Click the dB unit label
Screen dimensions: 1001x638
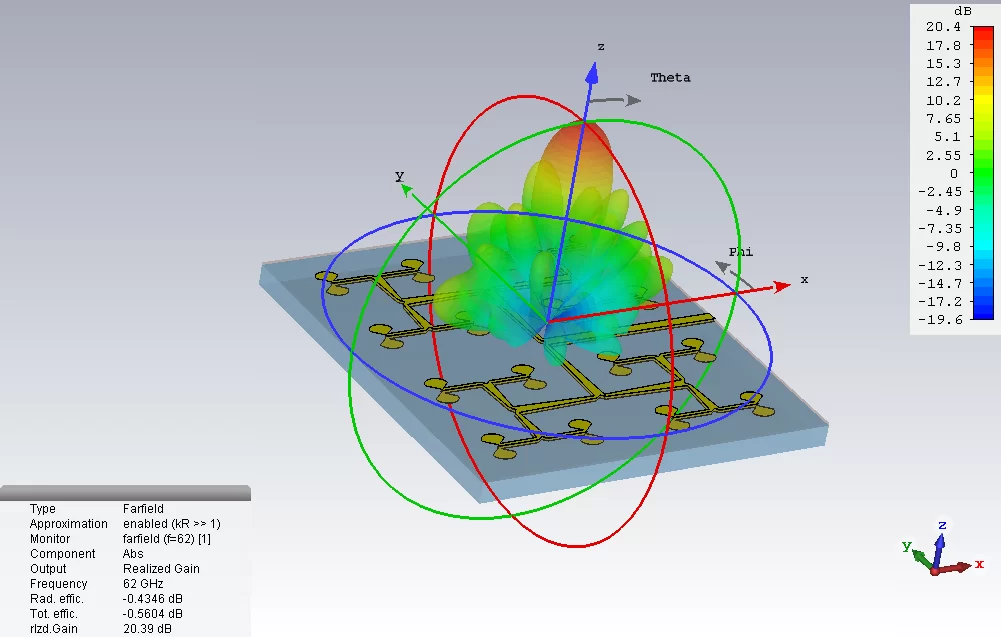tap(963, 11)
